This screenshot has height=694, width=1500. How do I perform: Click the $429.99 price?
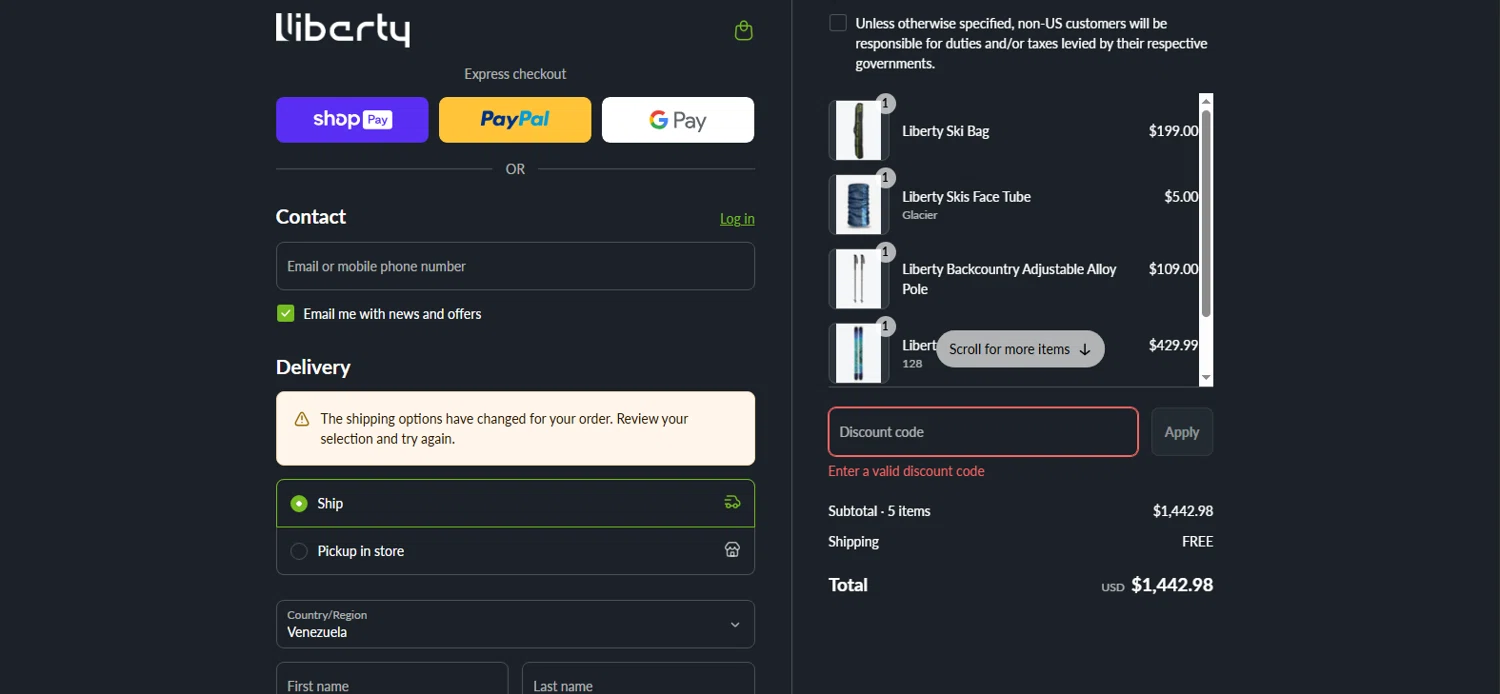(1173, 345)
